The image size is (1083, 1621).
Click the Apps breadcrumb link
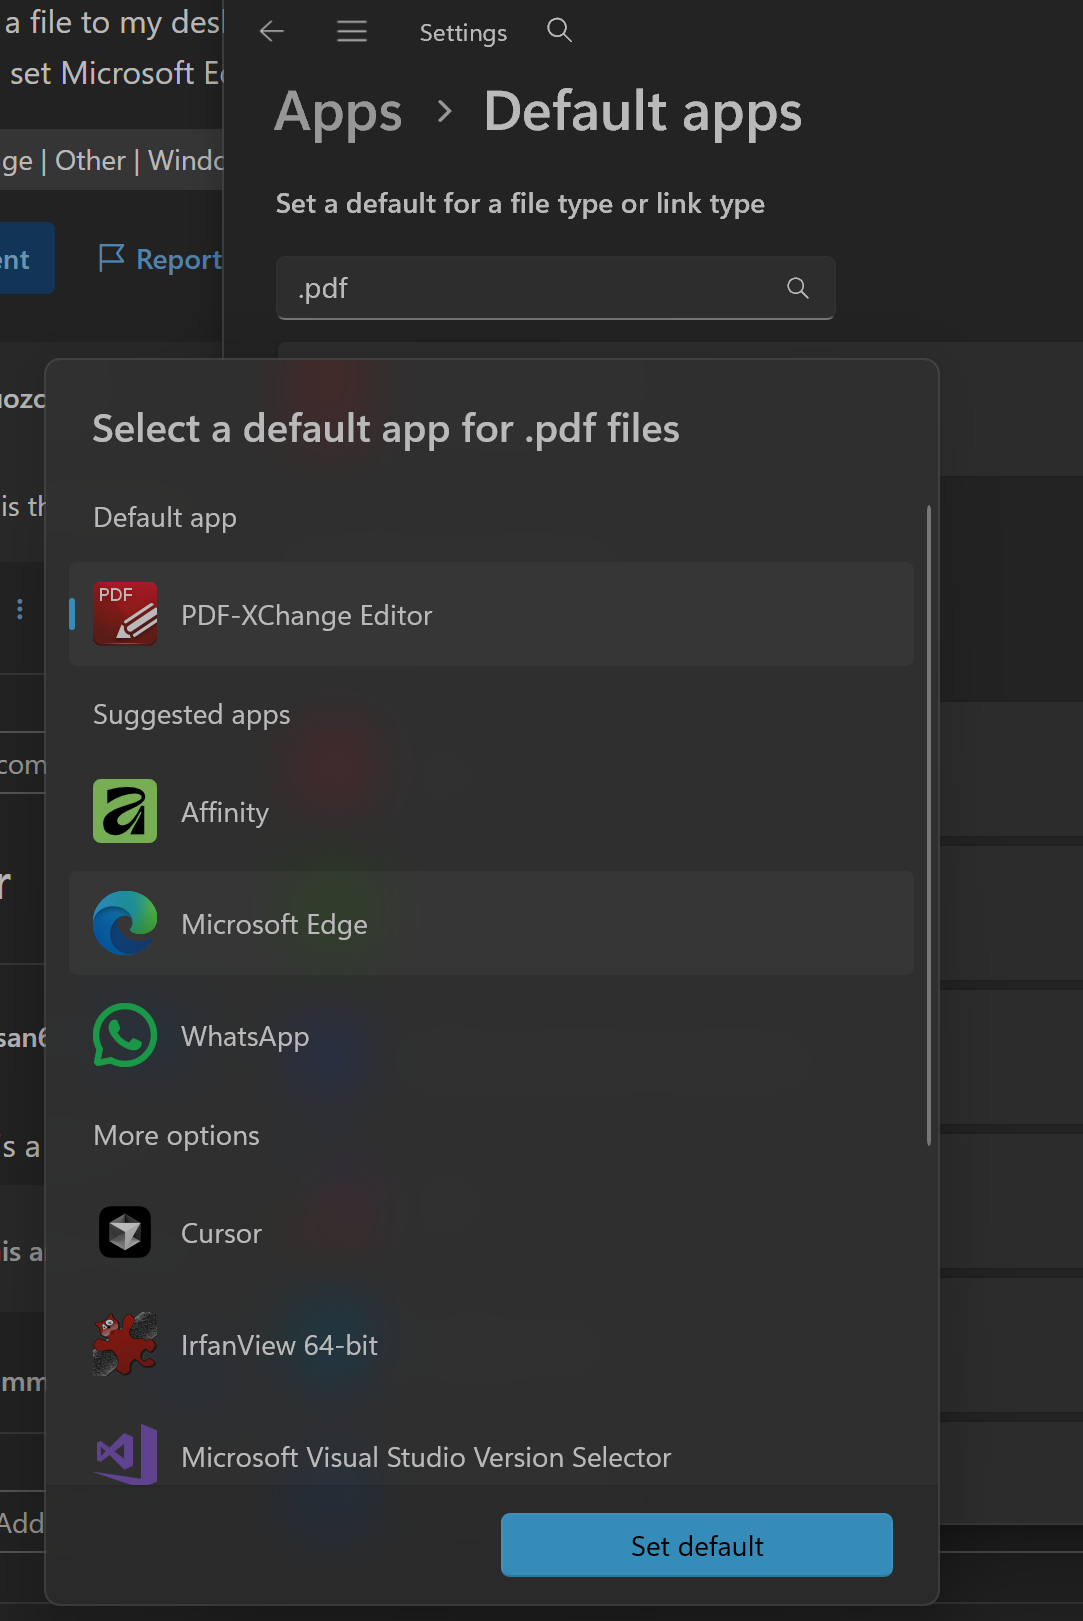(x=338, y=112)
